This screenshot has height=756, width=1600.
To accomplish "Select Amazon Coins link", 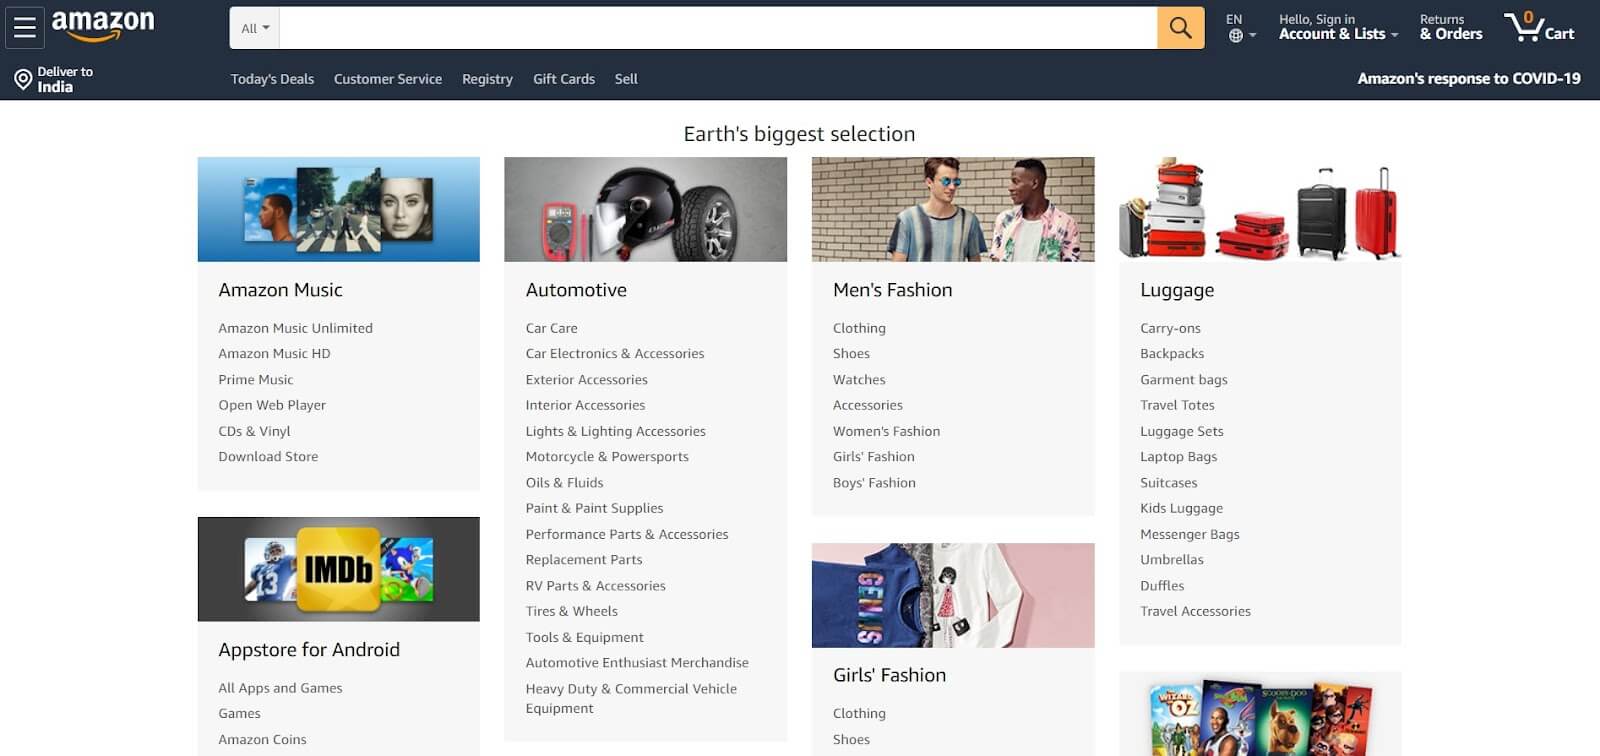I will [263, 740].
